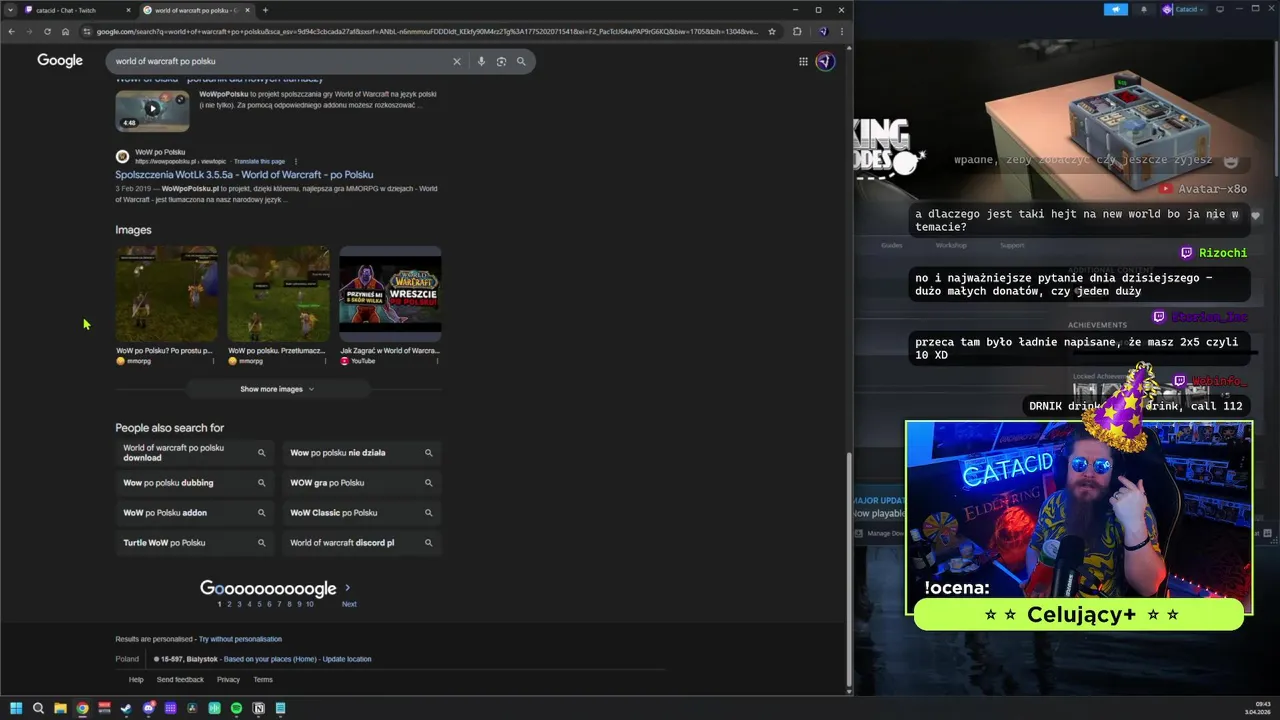Search WOW gra po Polsku
The width and height of the screenshot is (1280, 720).
tap(362, 483)
